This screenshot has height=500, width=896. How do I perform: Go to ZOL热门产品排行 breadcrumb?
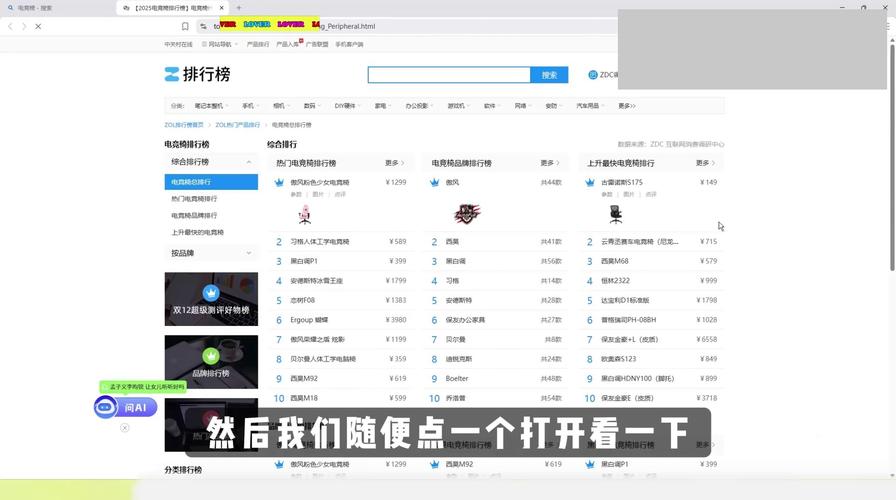click(237, 125)
